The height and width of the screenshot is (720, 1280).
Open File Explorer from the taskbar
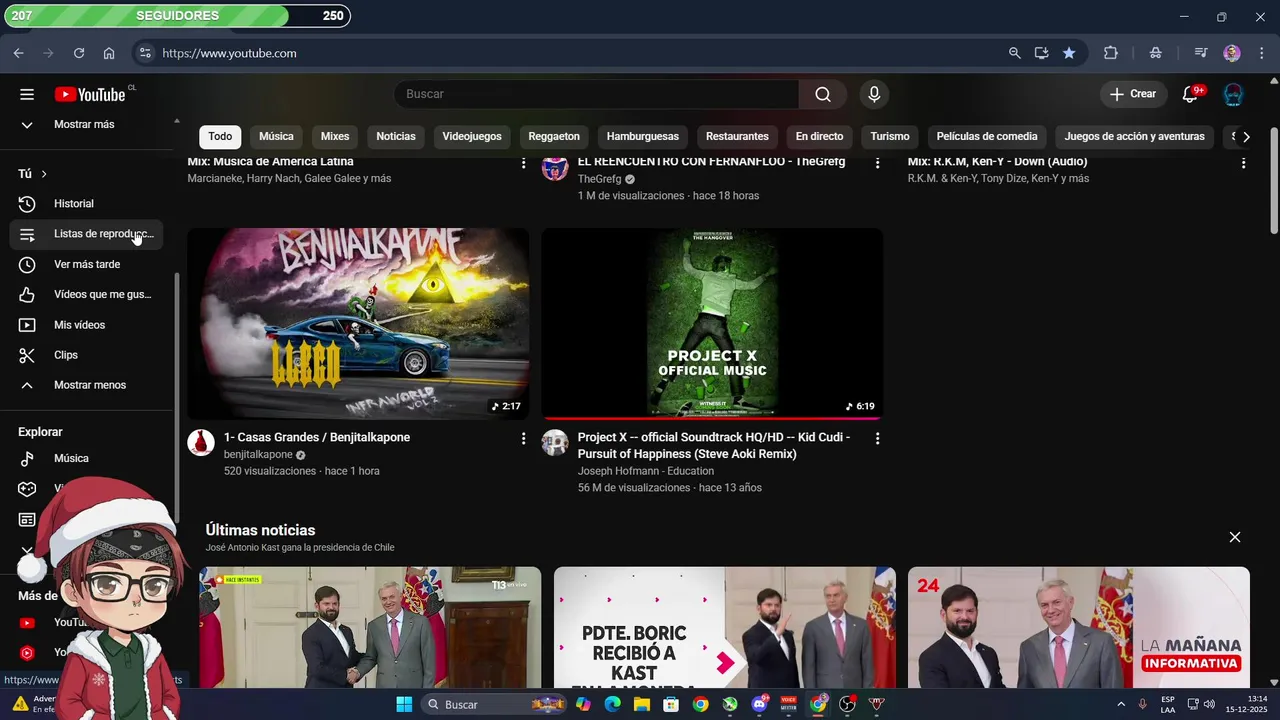pyautogui.click(x=641, y=704)
